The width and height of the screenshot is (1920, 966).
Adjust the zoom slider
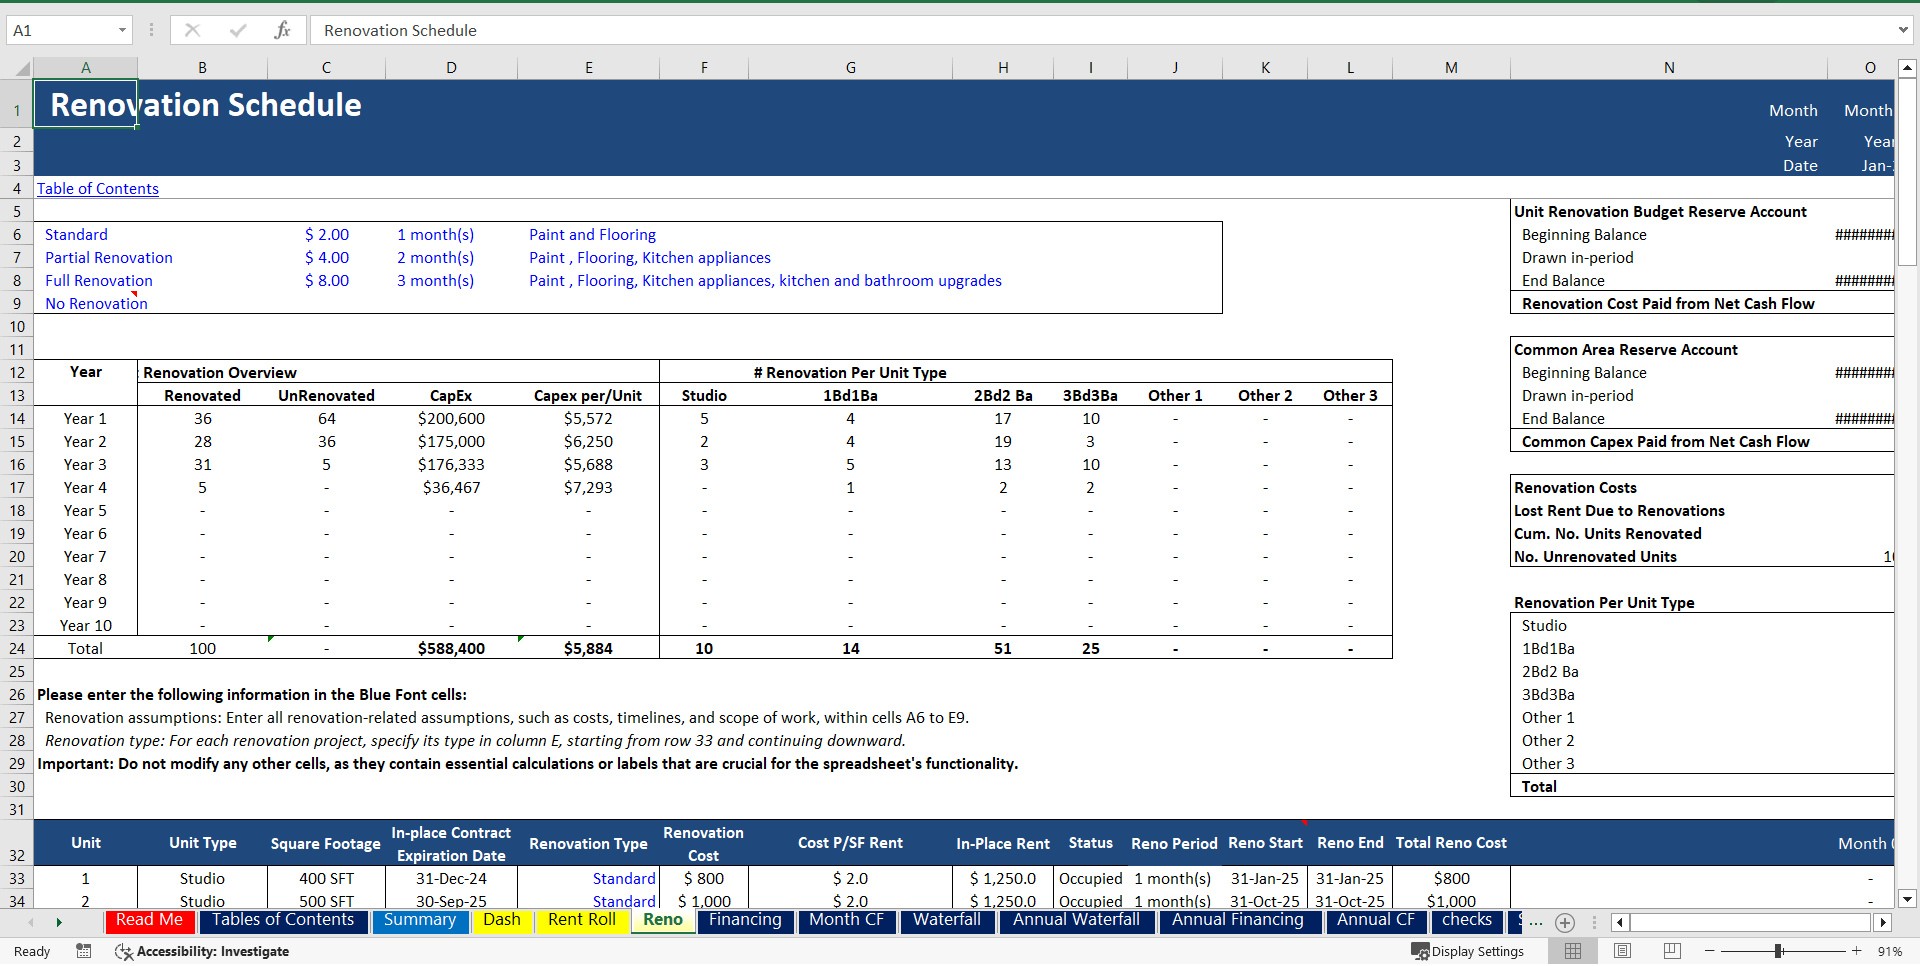(x=1779, y=951)
